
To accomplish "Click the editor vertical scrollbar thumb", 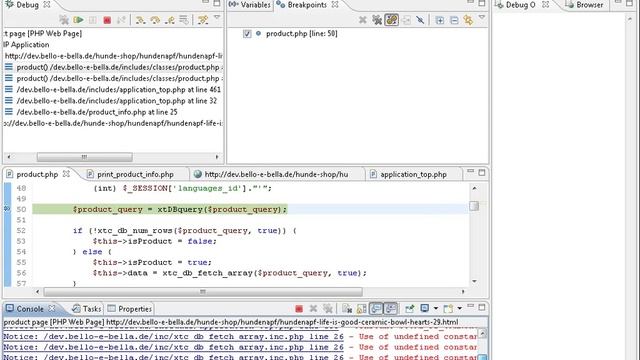I will point(474,206).
